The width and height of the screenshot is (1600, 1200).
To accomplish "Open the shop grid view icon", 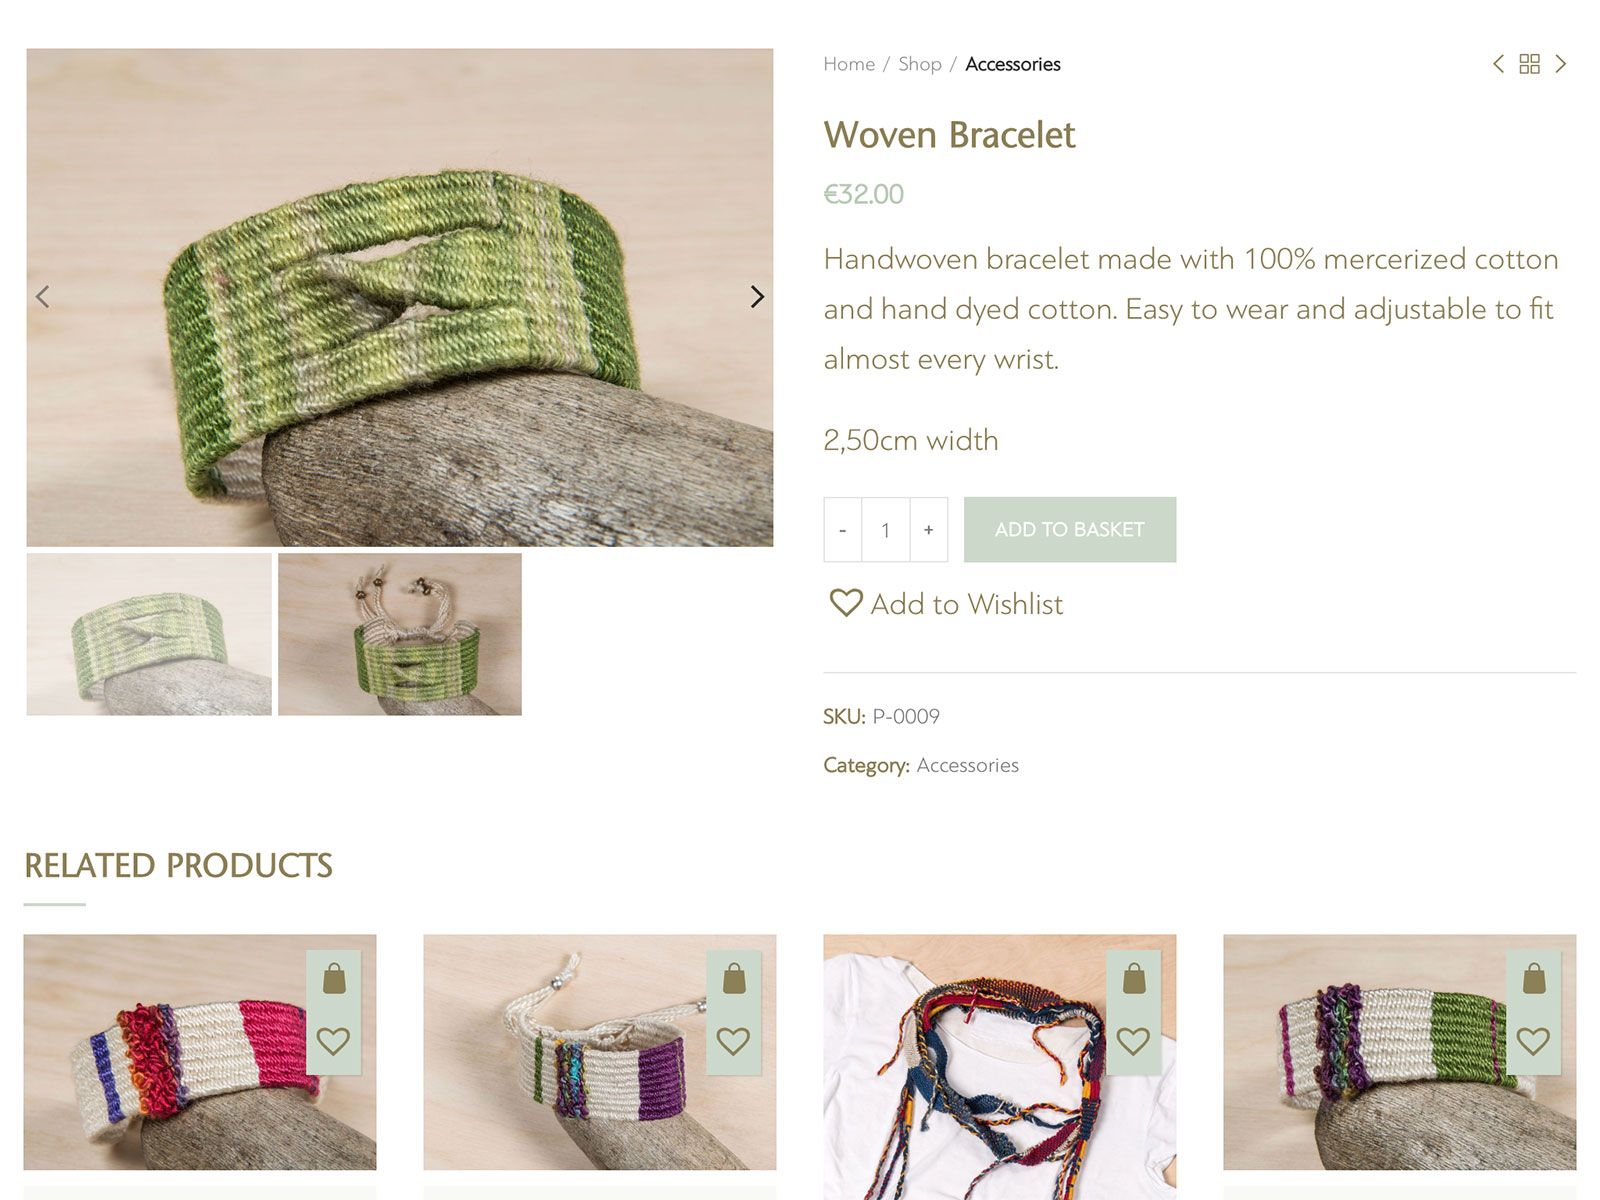I will click(x=1529, y=64).
